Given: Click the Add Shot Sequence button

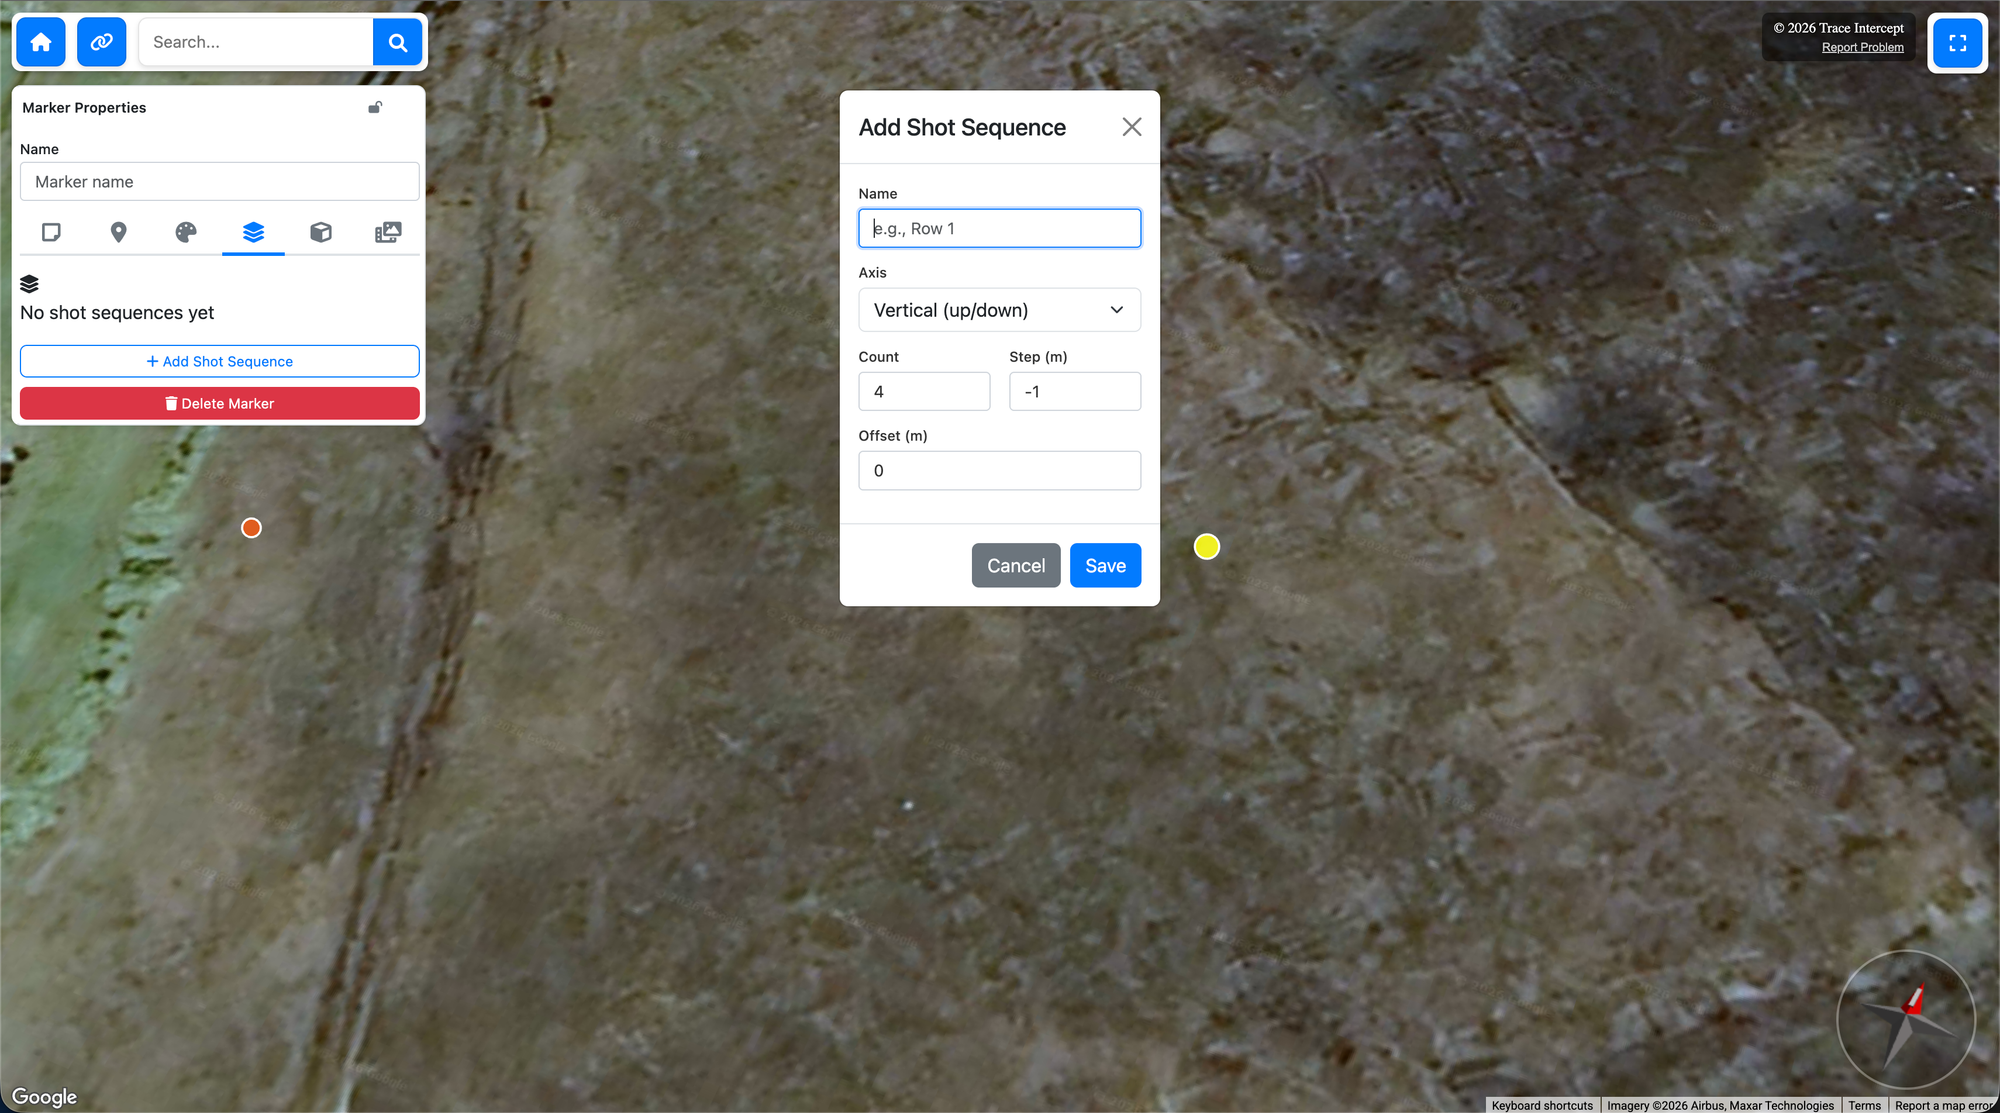Looking at the screenshot, I should (x=219, y=361).
